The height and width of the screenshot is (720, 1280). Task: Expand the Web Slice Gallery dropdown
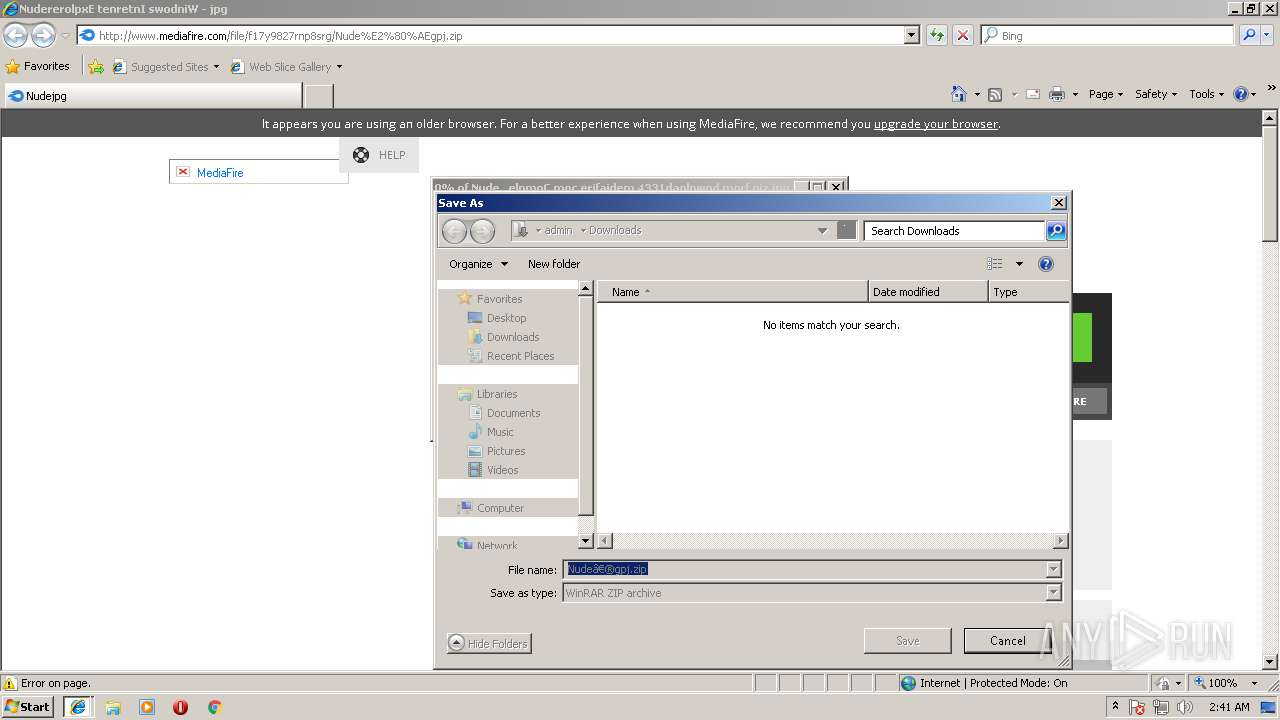pos(339,67)
